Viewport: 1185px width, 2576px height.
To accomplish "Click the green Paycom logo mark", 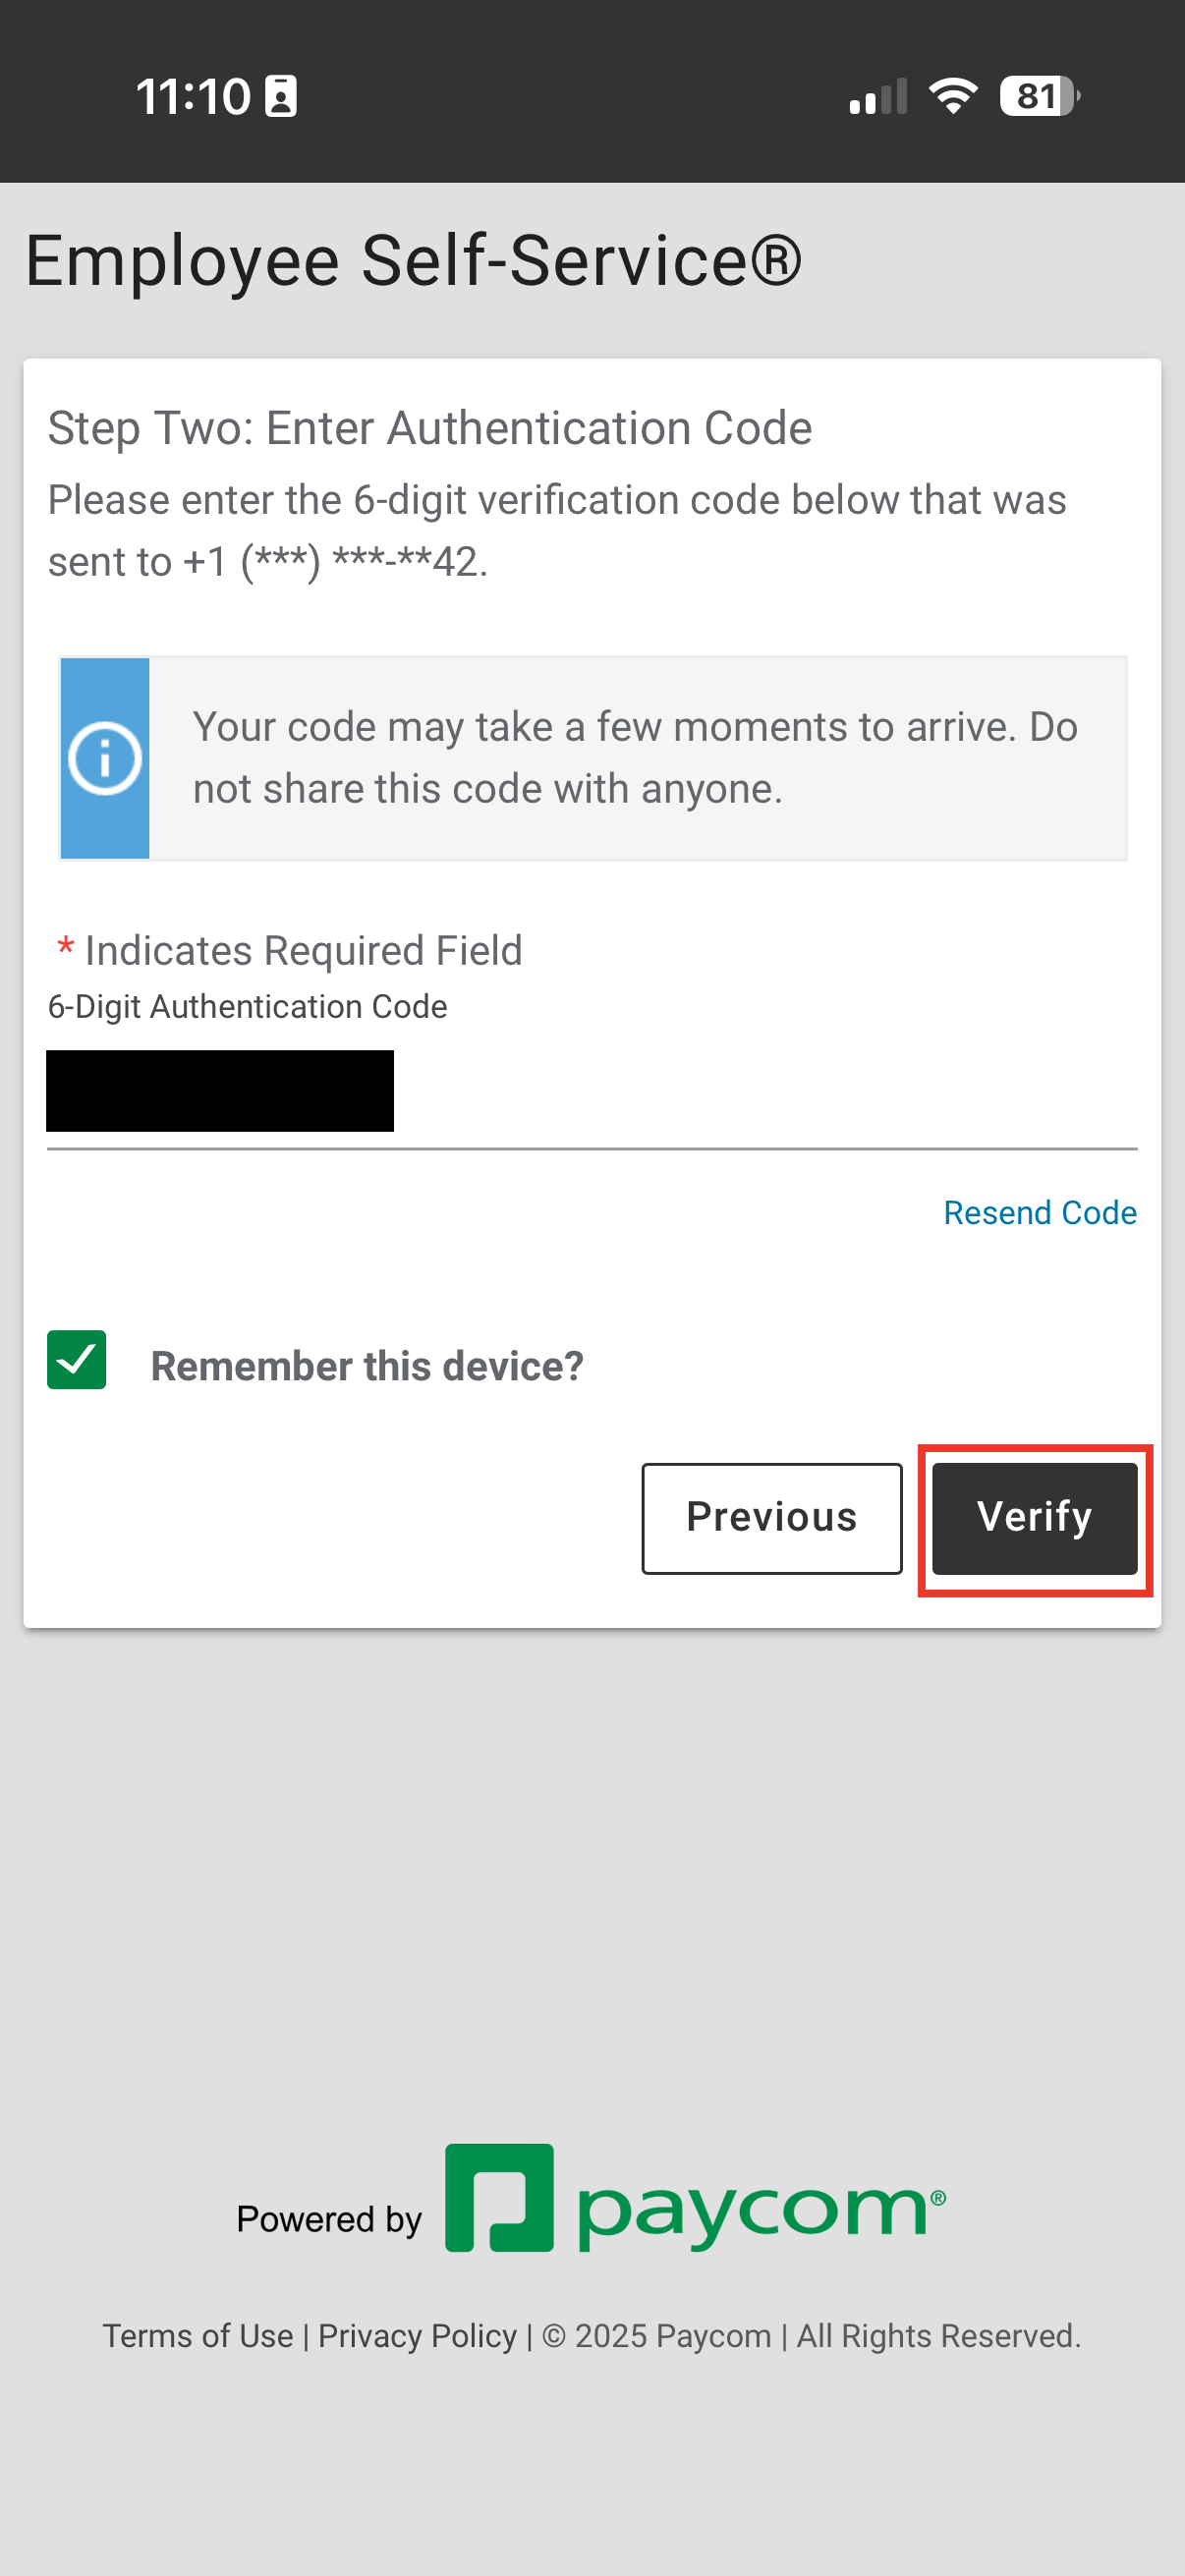I will coord(499,2197).
